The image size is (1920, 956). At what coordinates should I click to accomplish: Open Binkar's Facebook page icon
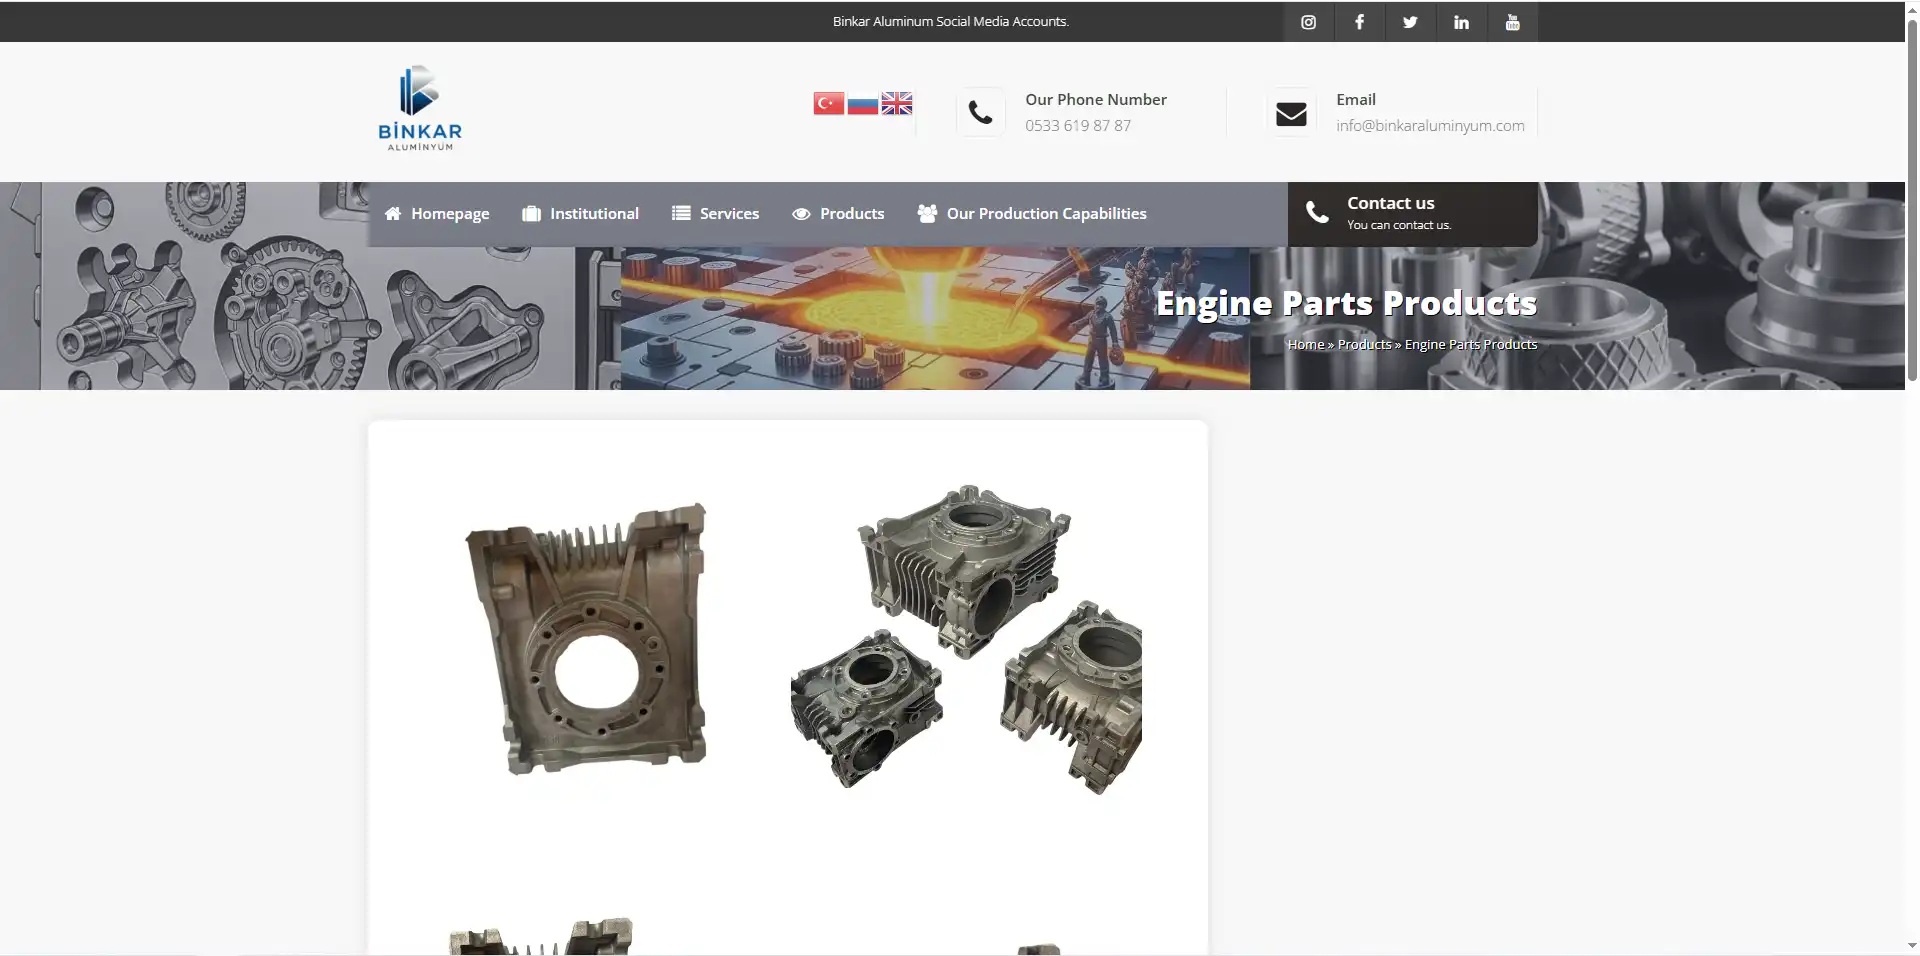[x=1359, y=22]
